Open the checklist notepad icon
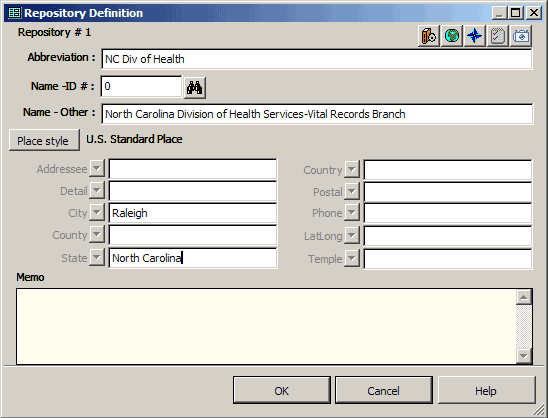Viewport: 548px width, 418px height. point(498,36)
